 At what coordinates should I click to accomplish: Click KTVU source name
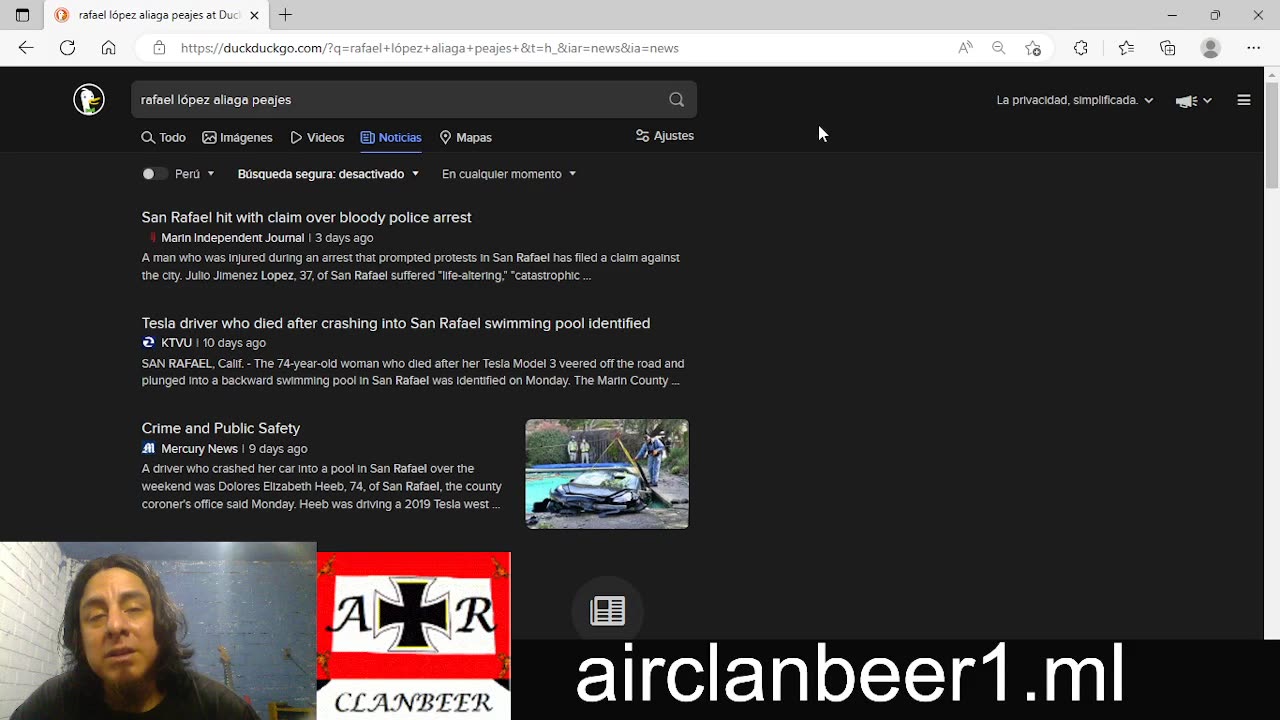coord(176,343)
